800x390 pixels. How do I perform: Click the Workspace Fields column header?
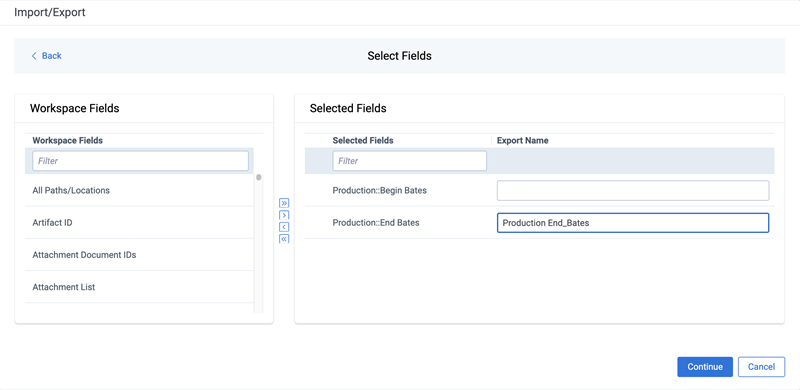(67, 140)
